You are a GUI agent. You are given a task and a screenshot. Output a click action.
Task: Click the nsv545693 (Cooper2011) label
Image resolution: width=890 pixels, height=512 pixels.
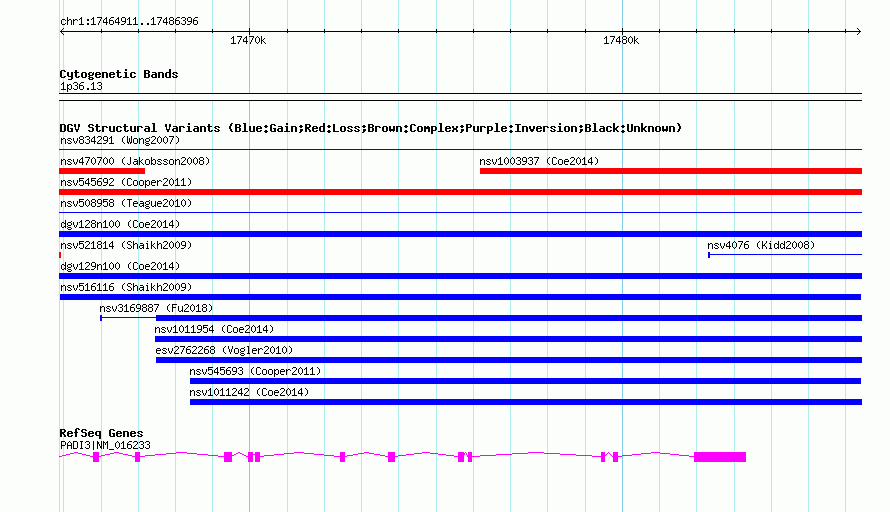[255, 371]
